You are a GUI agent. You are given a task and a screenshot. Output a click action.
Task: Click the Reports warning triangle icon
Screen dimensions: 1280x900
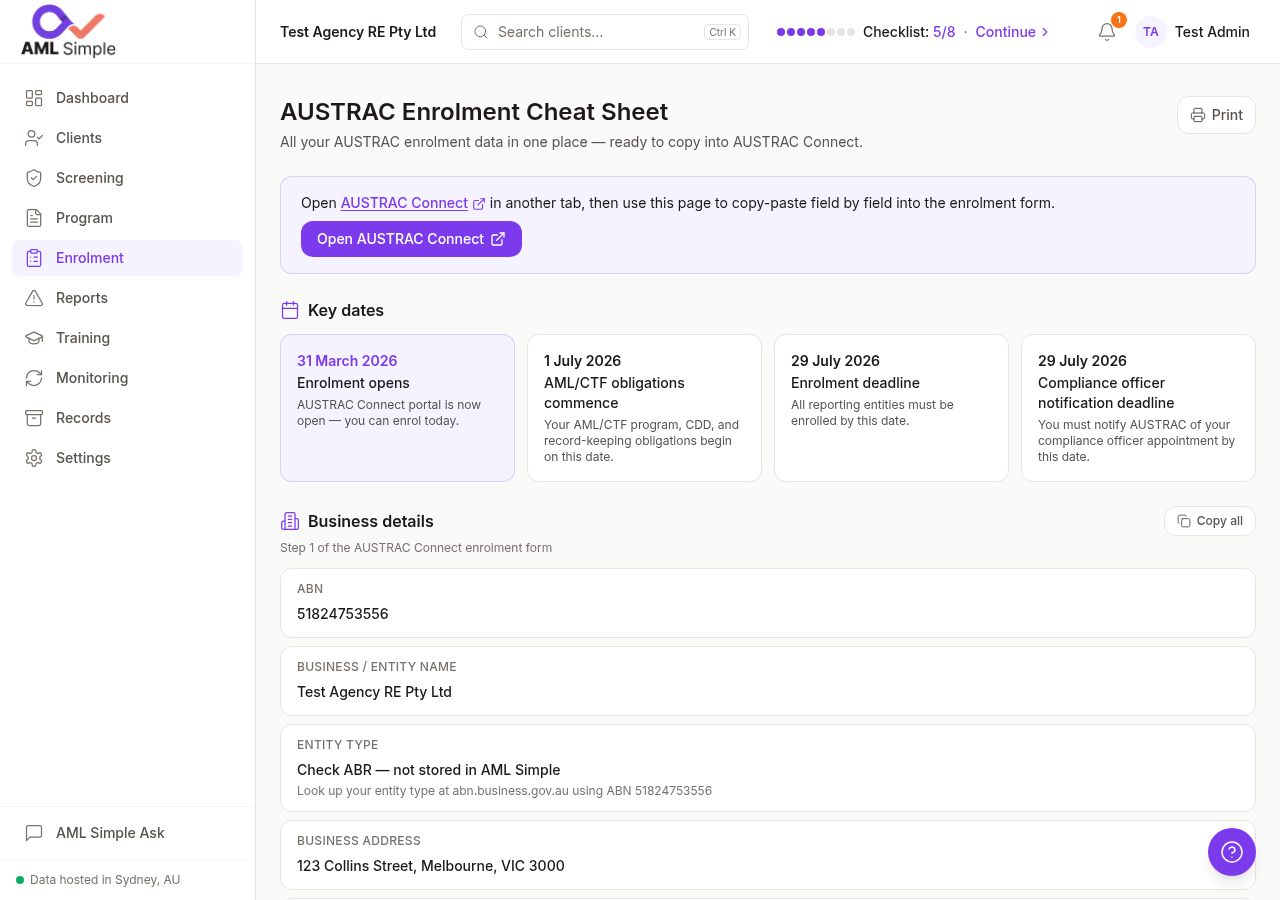(x=34, y=298)
